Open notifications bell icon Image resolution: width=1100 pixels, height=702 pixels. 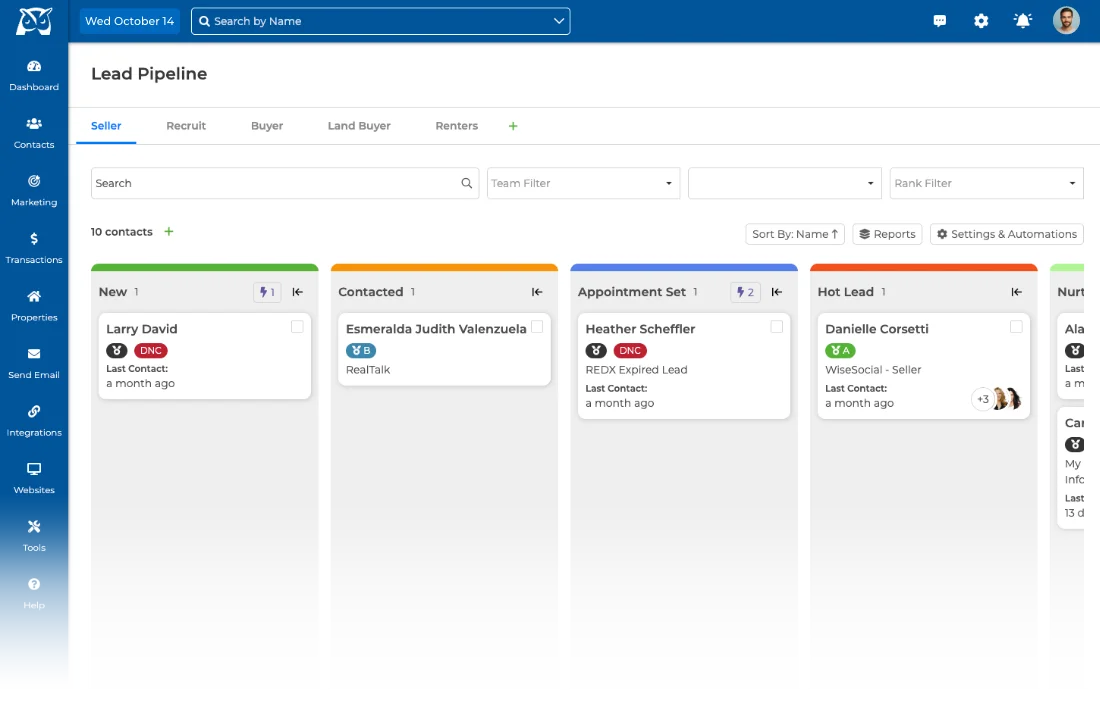click(x=1023, y=21)
